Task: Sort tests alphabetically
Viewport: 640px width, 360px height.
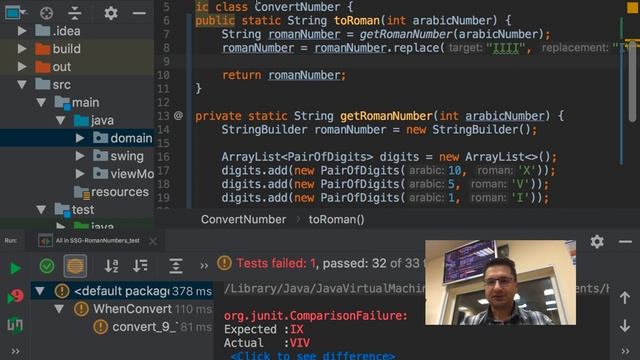Action: click(111, 266)
